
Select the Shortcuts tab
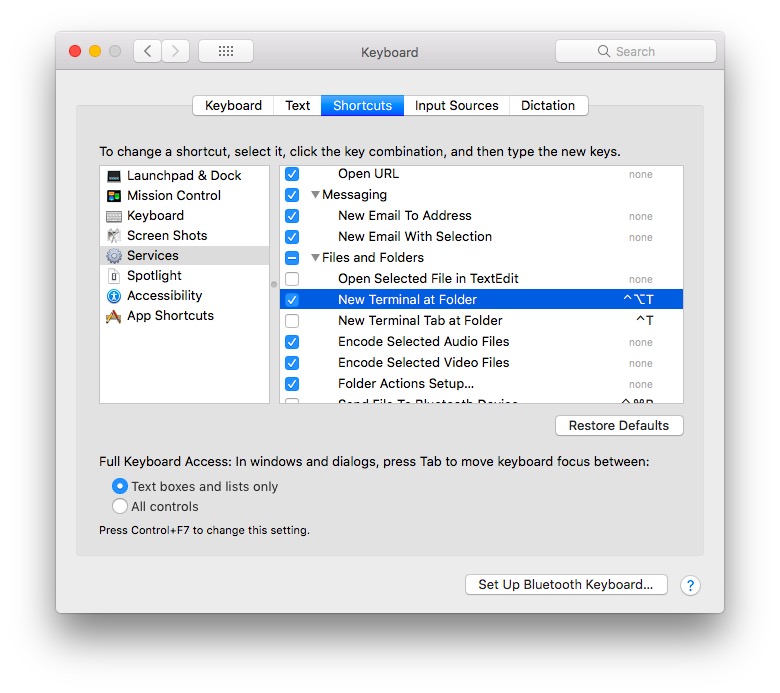pos(362,105)
